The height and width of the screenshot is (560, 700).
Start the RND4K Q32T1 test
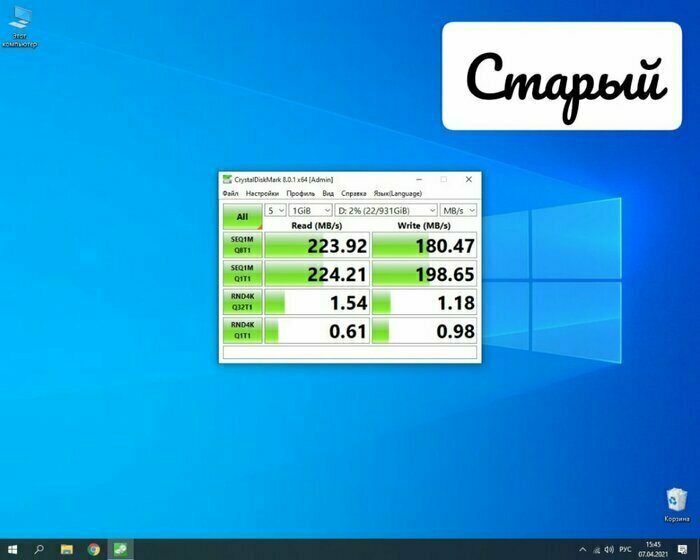[x=242, y=302]
